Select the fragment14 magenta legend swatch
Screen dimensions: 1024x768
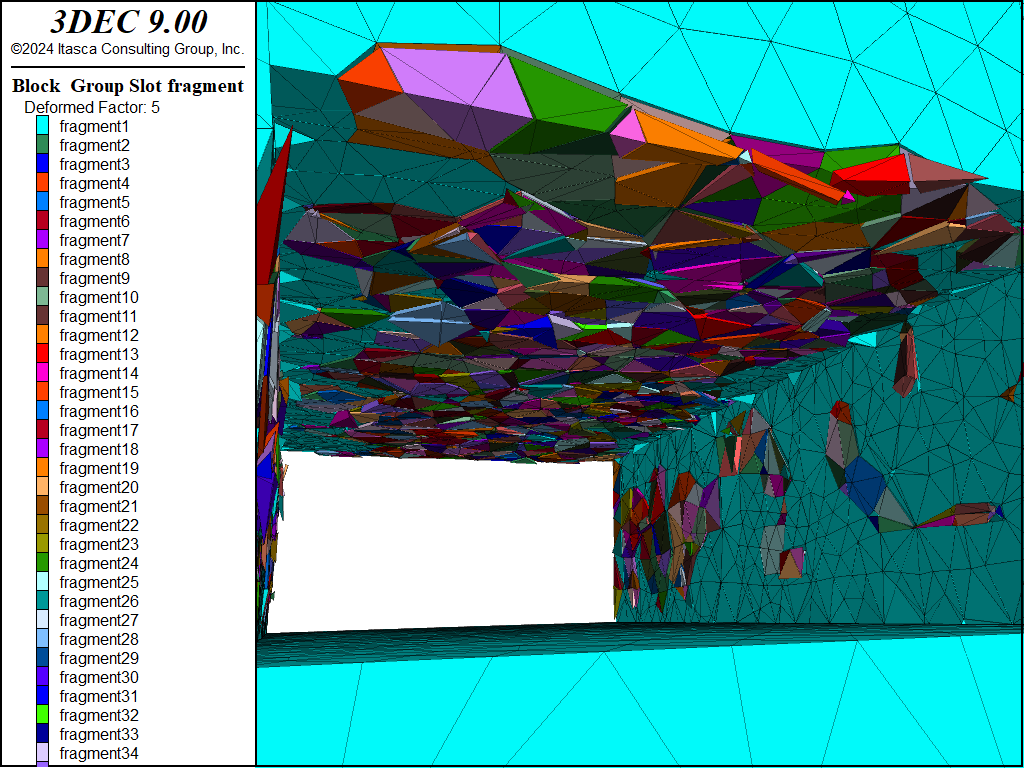pos(43,374)
